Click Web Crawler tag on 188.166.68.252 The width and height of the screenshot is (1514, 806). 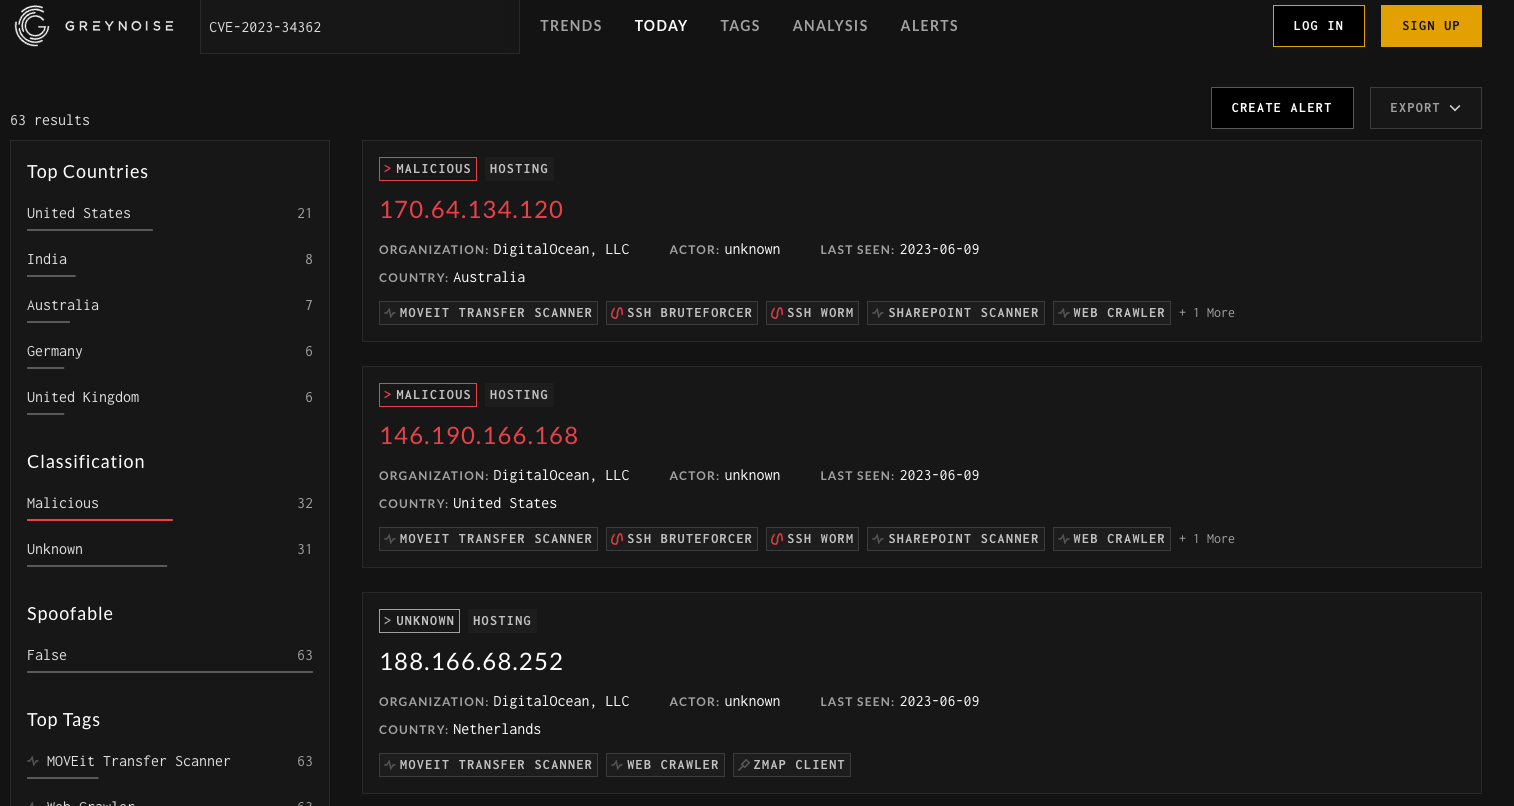click(x=665, y=765)
